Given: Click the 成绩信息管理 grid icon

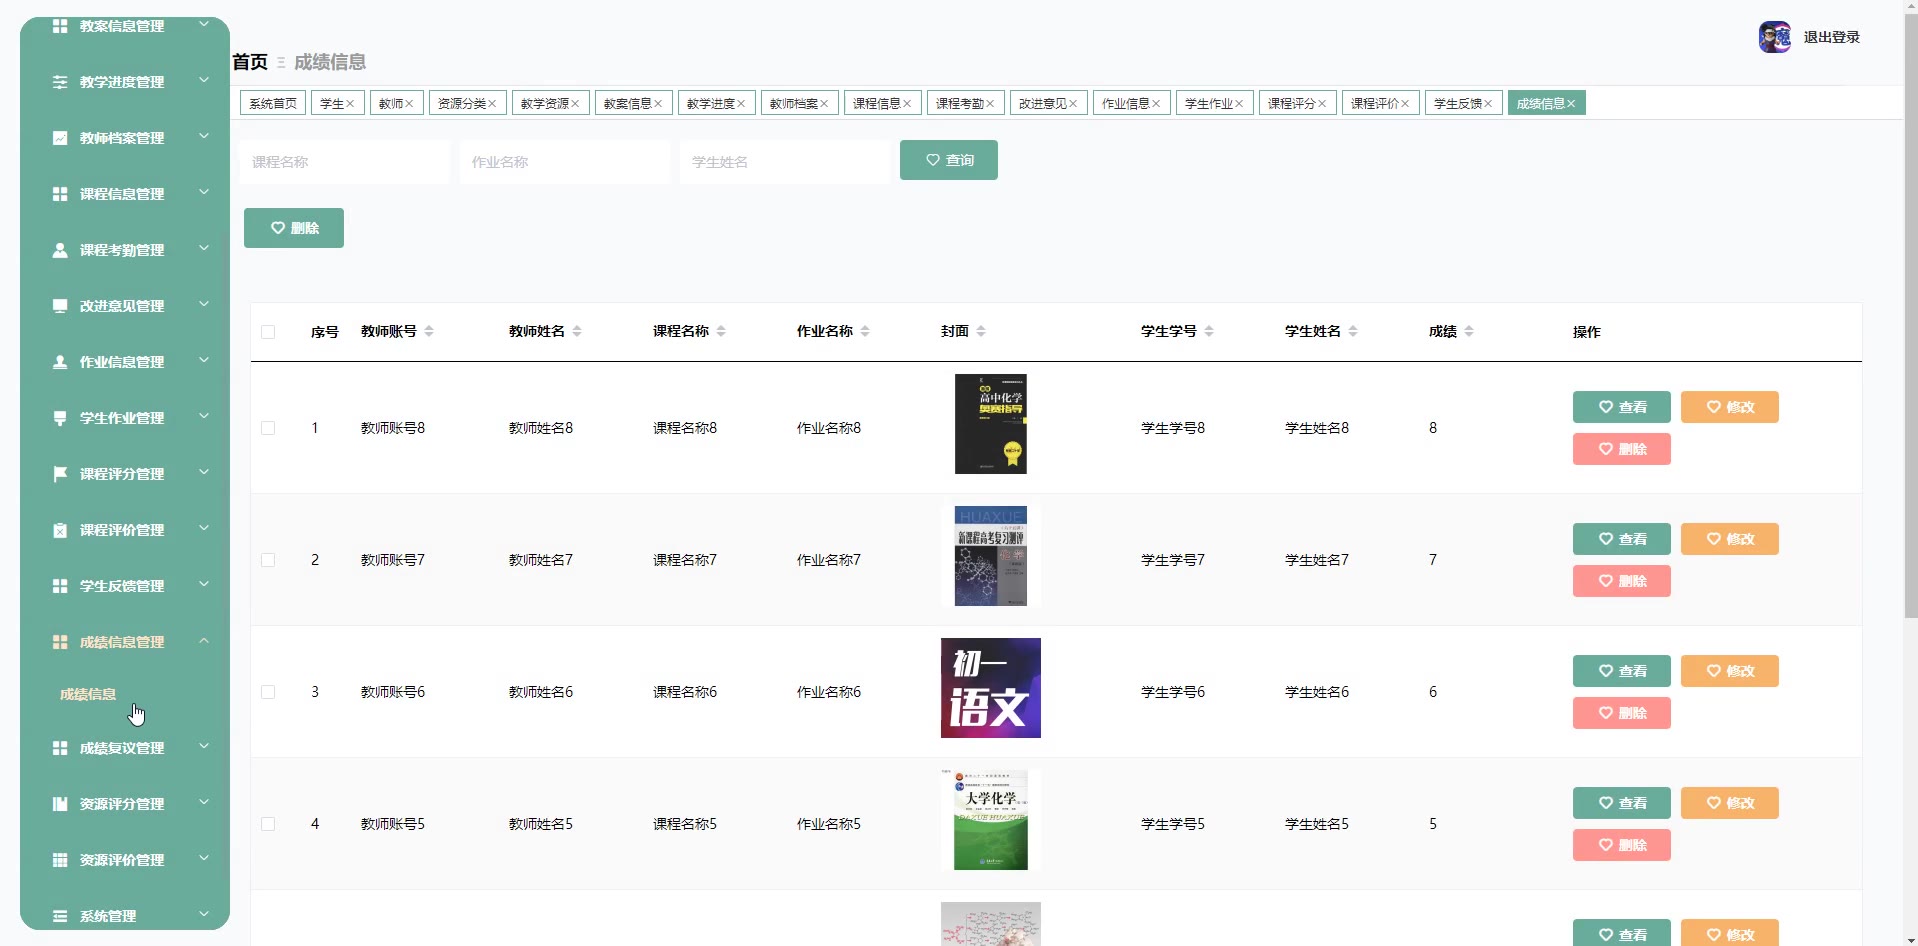Looking at the screenshot, I should coord(60,642).
